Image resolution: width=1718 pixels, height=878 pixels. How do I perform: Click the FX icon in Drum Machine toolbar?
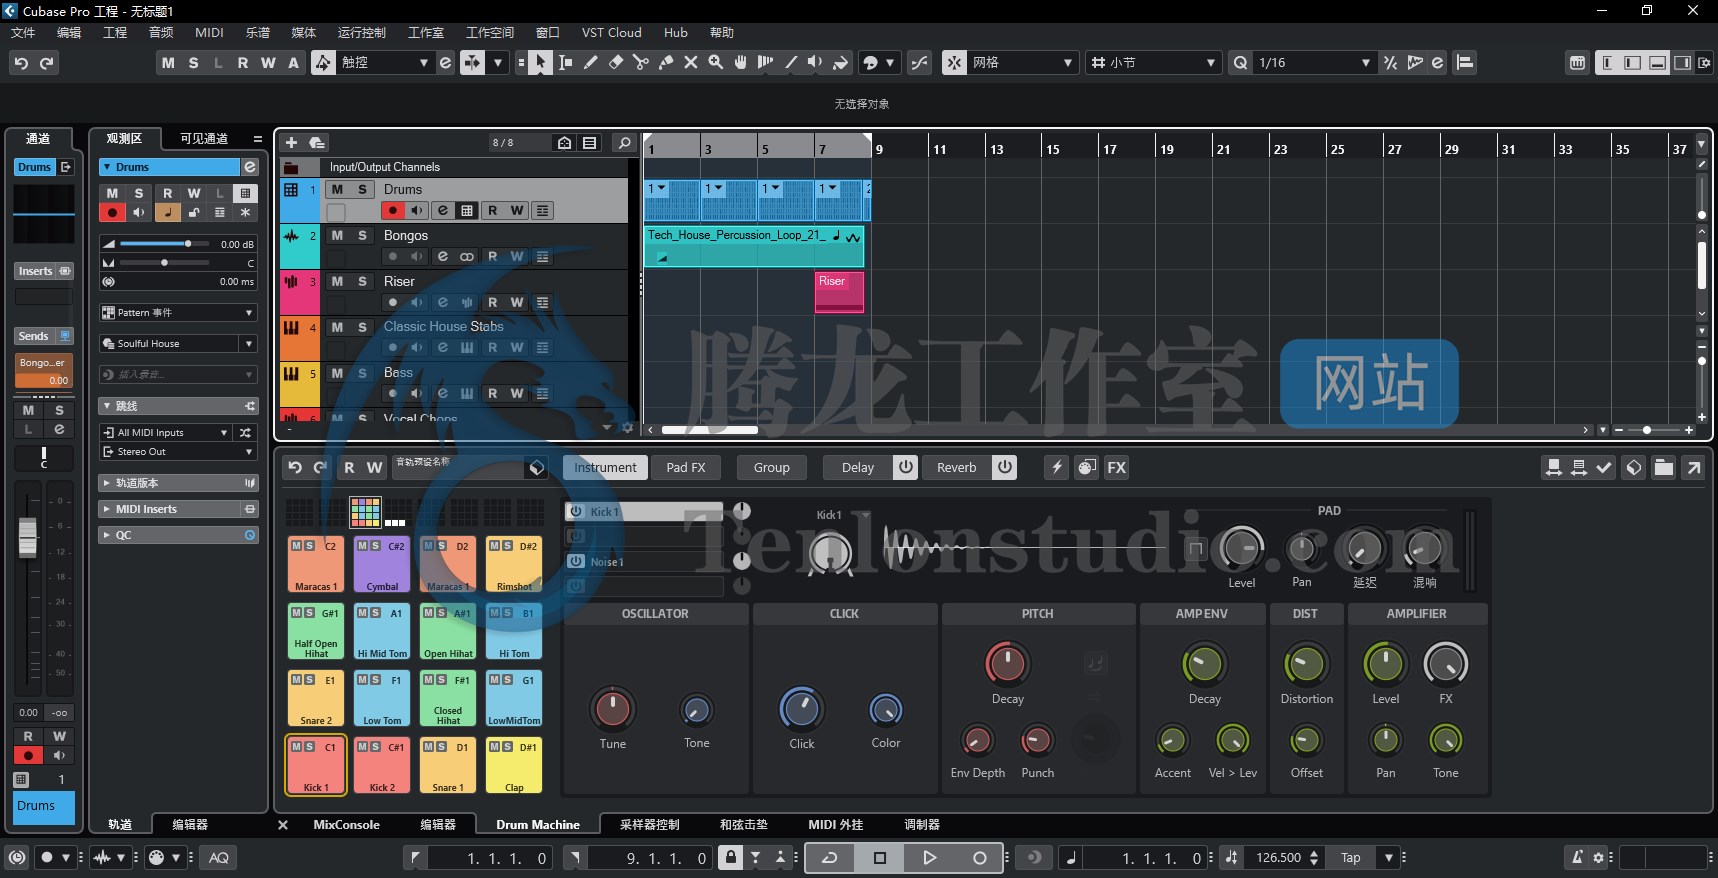(x=1117, y=467)
